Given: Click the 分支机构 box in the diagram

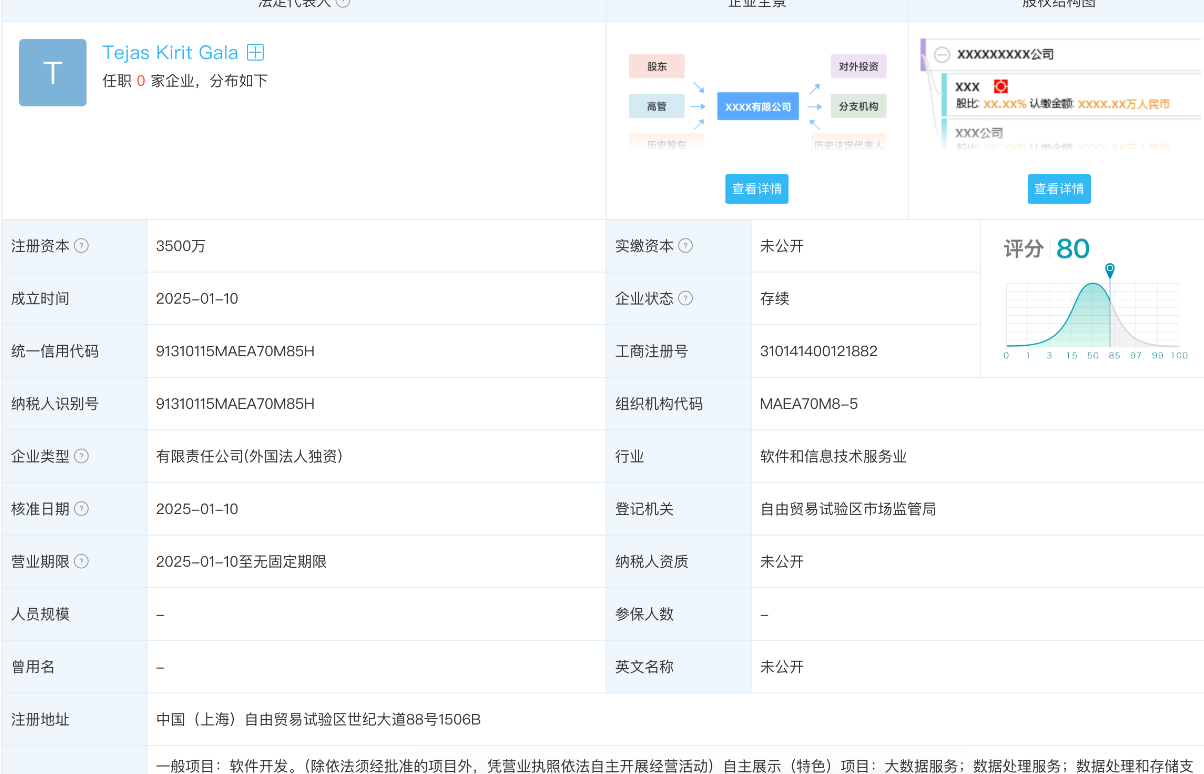Looking at the screenshot, I should click(858, 106).
